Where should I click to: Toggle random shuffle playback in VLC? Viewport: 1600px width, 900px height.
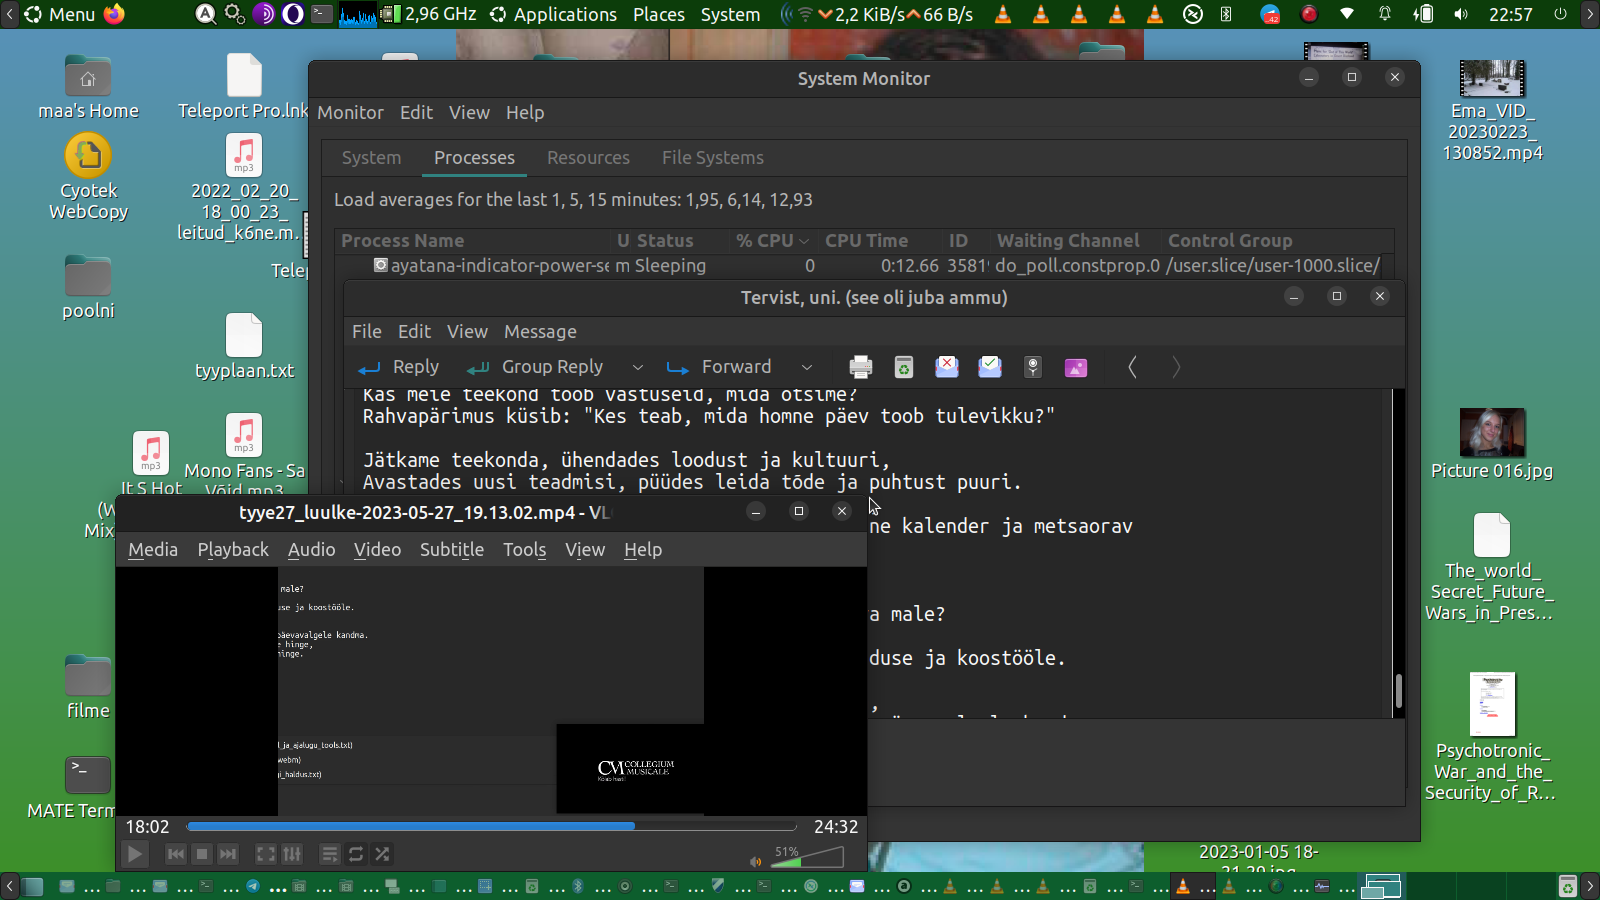(x=382, y=854)
